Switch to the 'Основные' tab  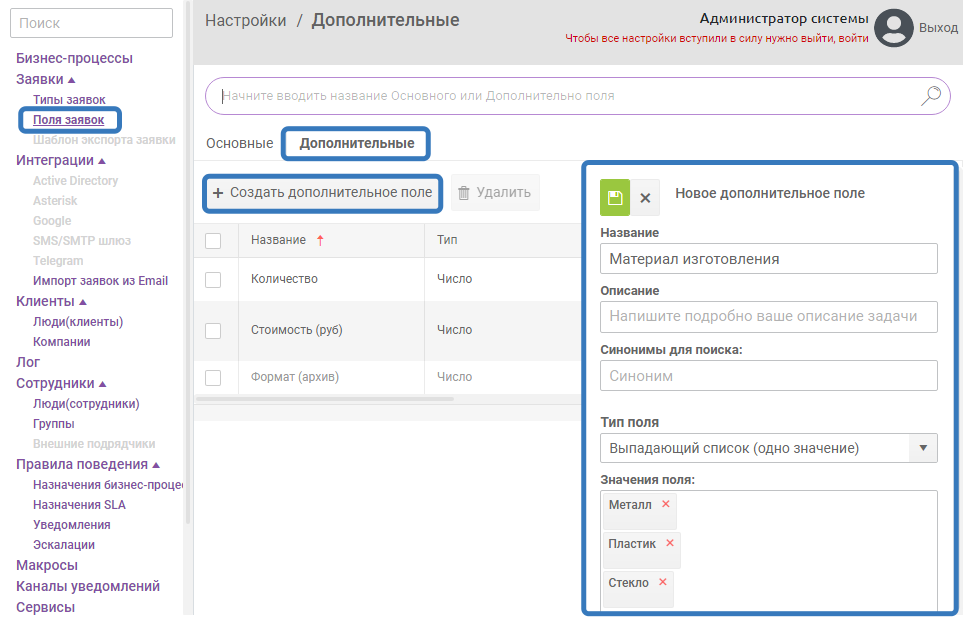[x=239, y=143]
